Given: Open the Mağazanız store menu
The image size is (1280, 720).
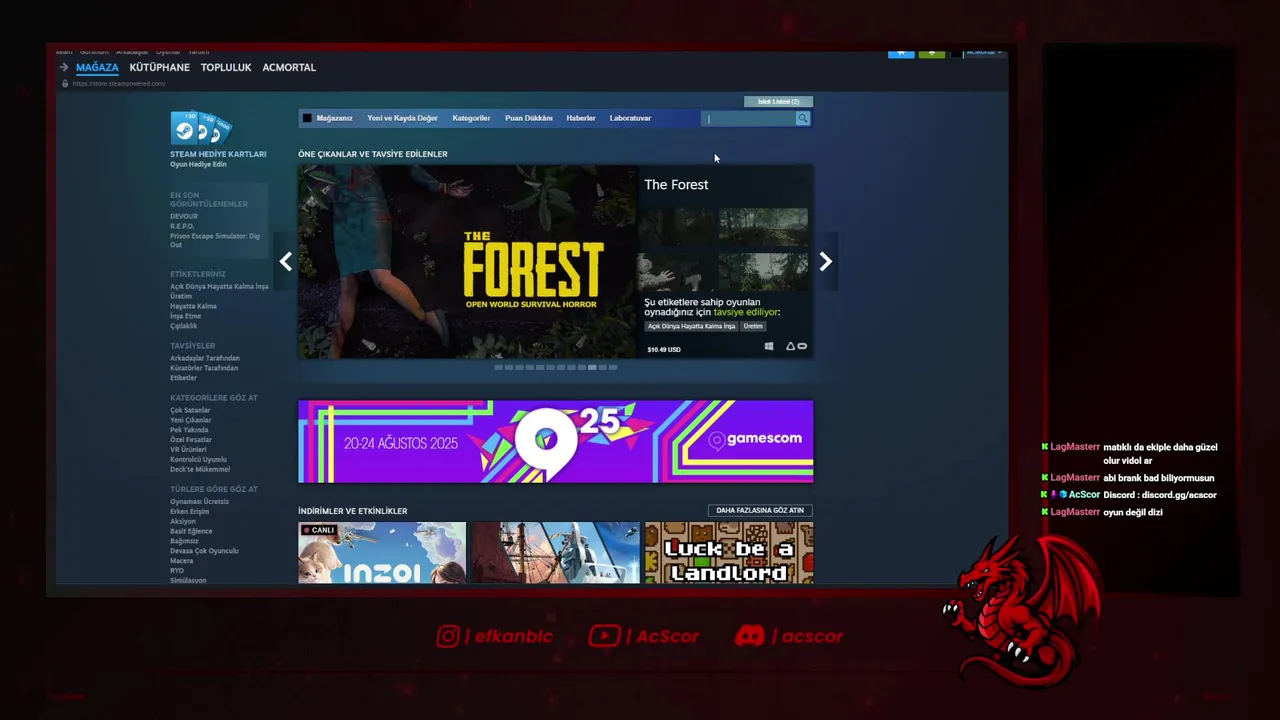Looking at the screenshot, I should [x=334, y=118].
